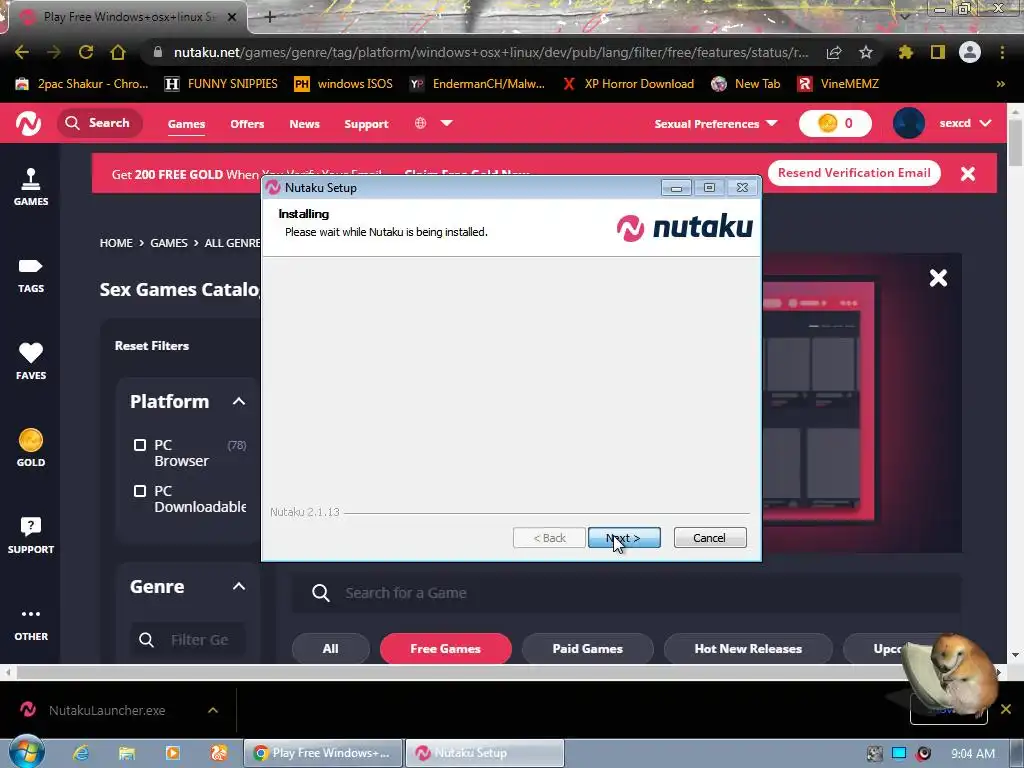Select the Free Games filter tab
This screenshot has width=1024, height=768.
pos(445,648)
